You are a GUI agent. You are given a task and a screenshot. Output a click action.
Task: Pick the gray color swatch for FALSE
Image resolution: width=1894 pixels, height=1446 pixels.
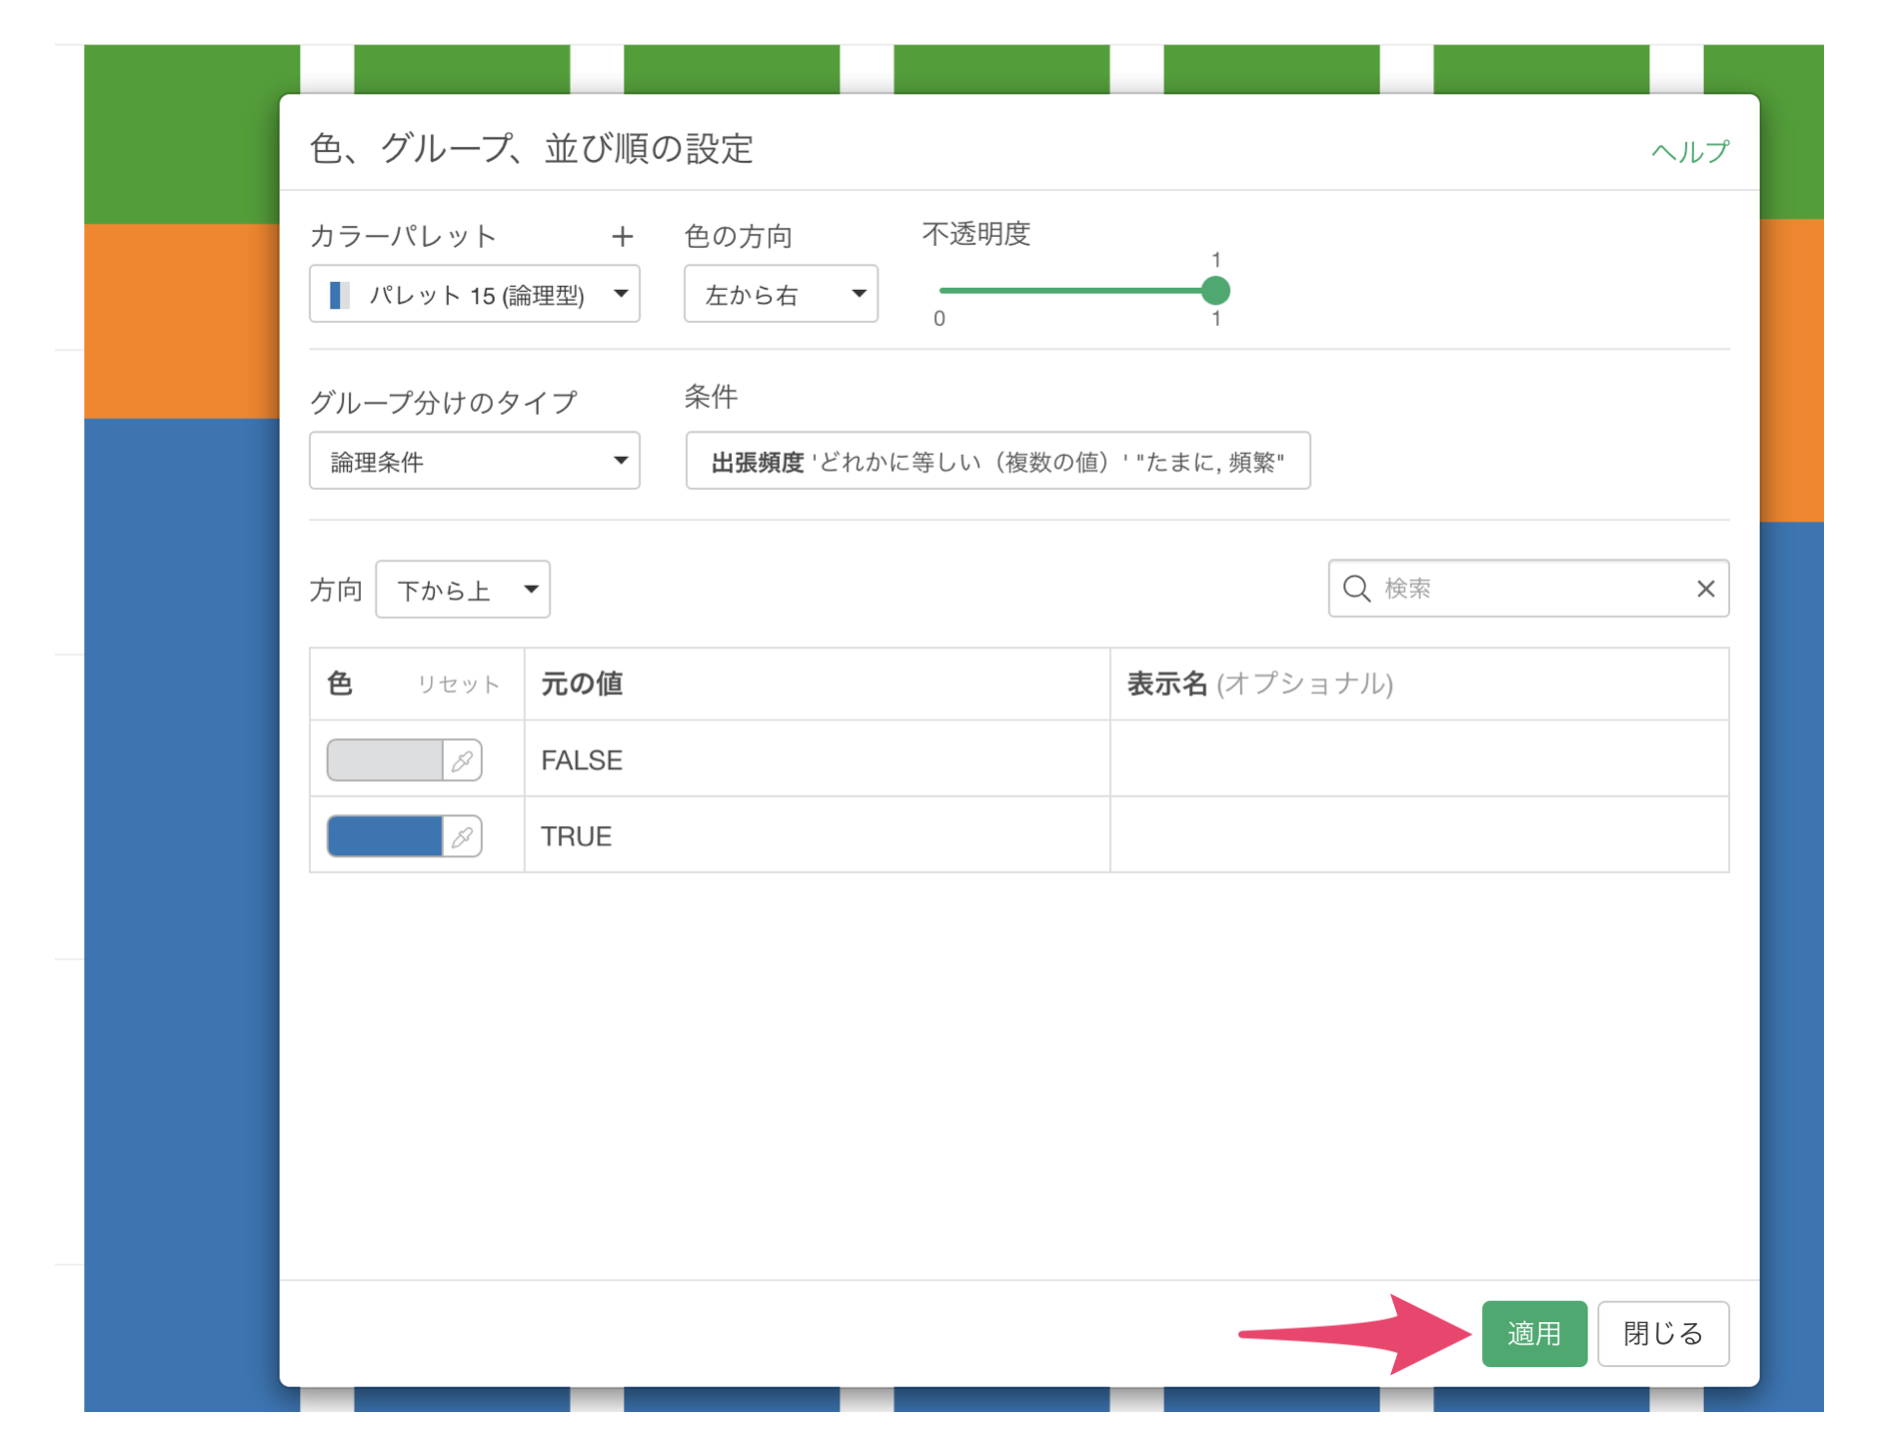tap(385, 761)
